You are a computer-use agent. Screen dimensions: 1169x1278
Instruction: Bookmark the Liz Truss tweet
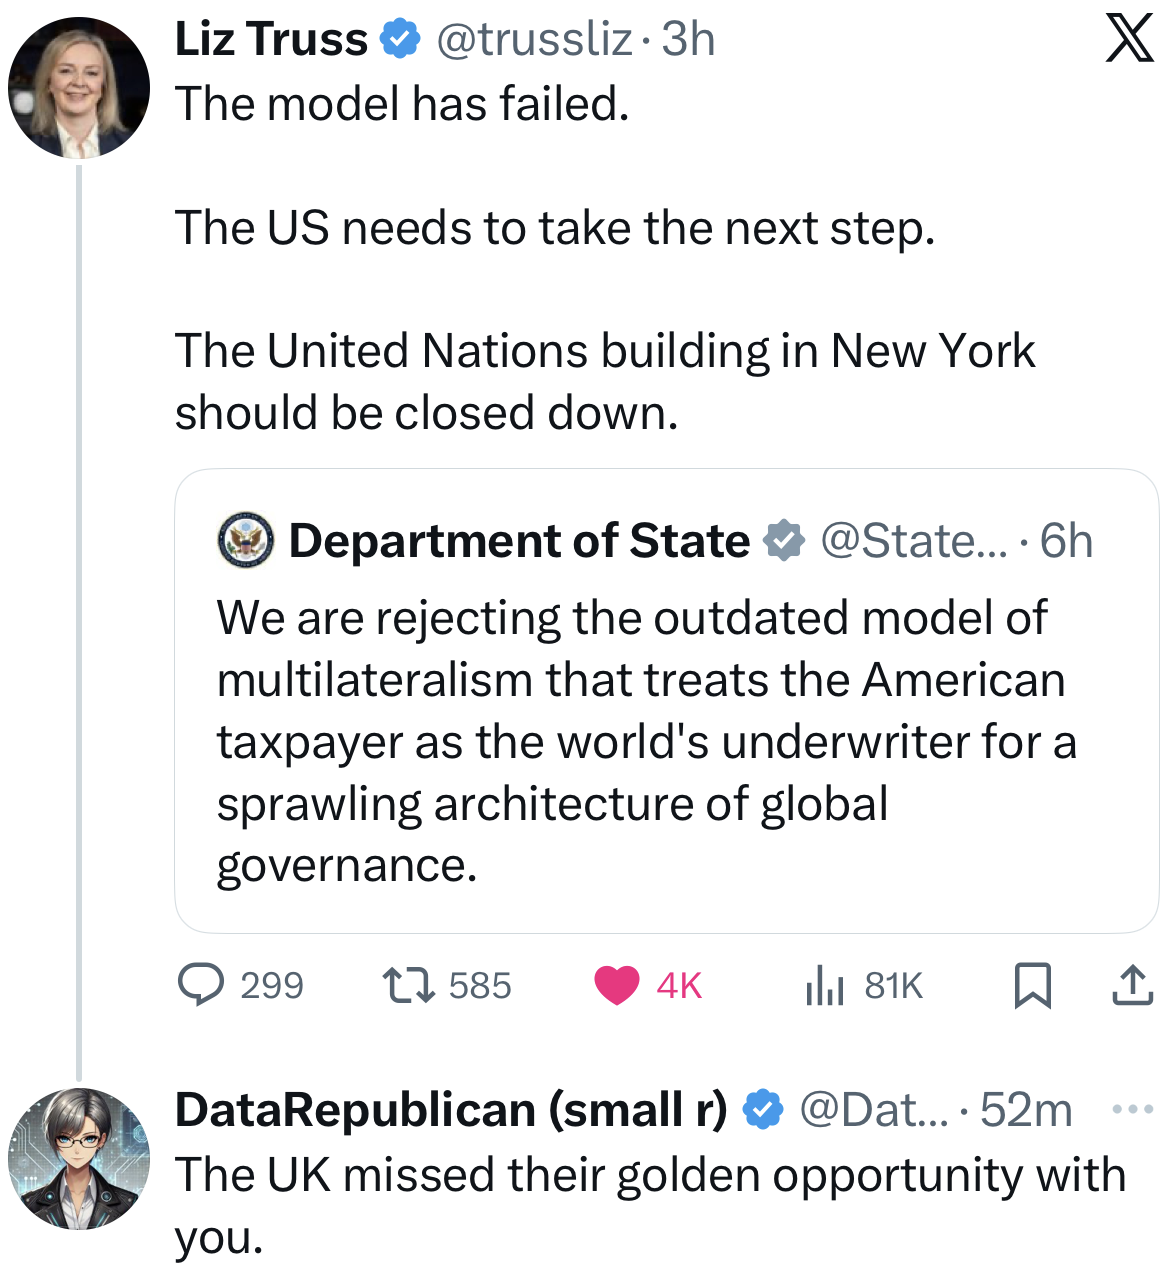[x=1033, y=985]
